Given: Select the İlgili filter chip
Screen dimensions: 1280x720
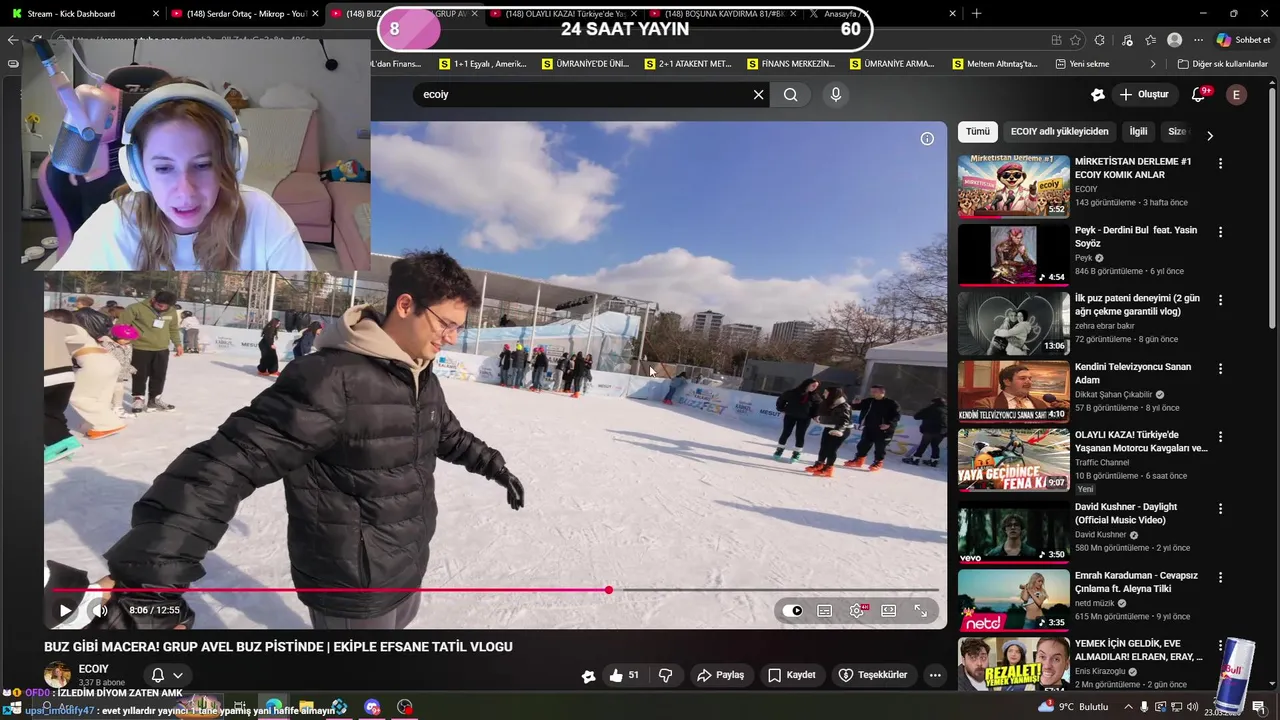Looking at the screenshot, I should coord(1138,131).
